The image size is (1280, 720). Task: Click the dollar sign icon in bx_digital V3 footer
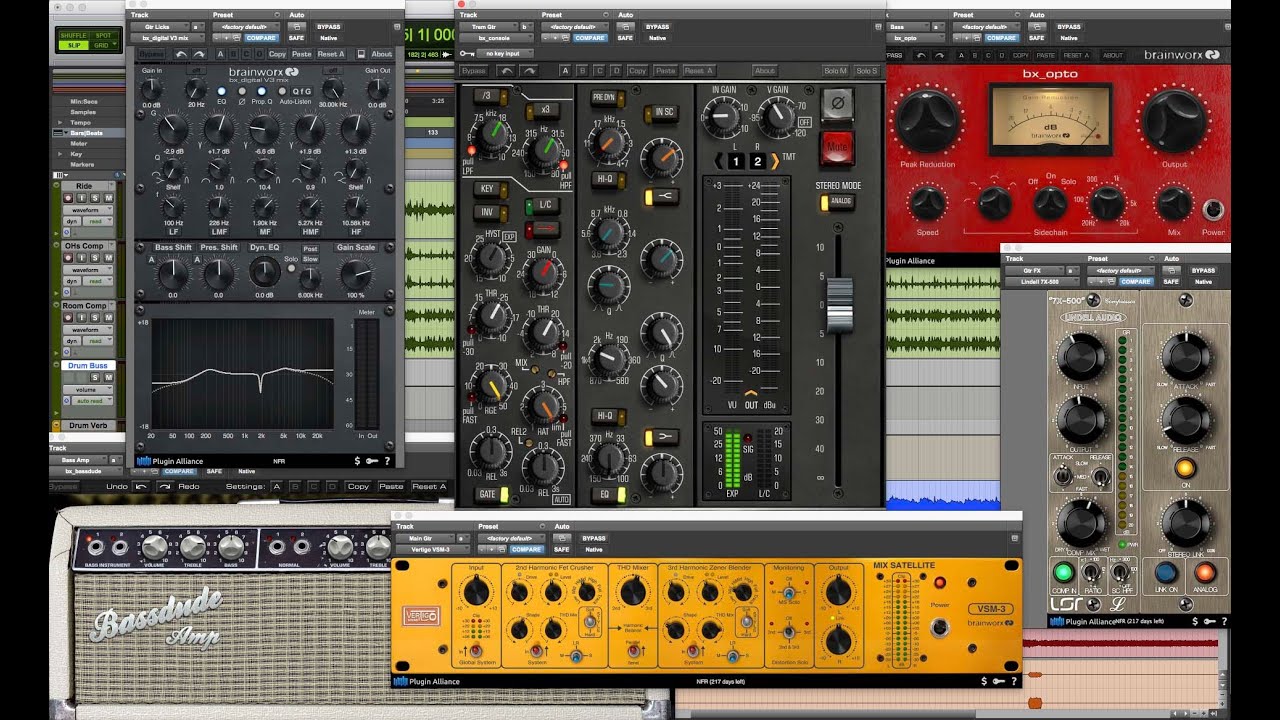click(x=357, y=461)
